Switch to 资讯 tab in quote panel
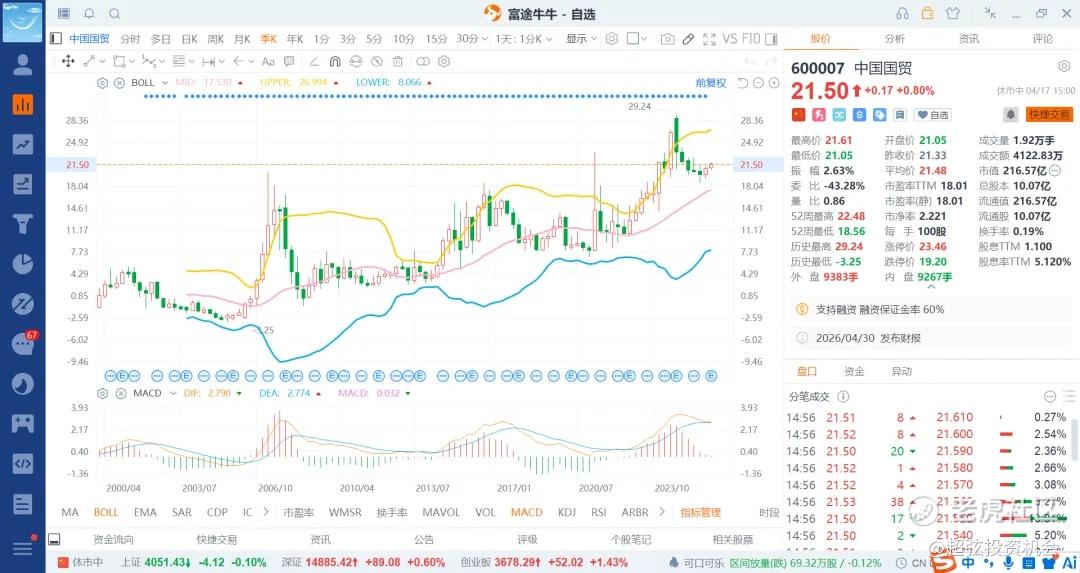1080x573 pixels. pos(969,39)
